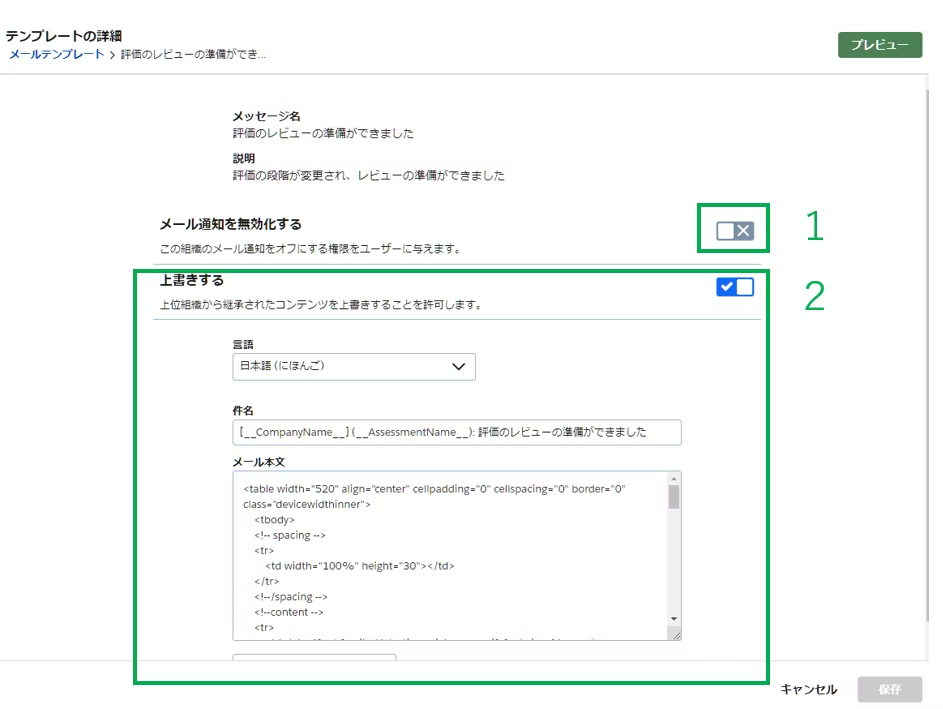Open the 言語 language dropdown

click(x=353, y=366)
